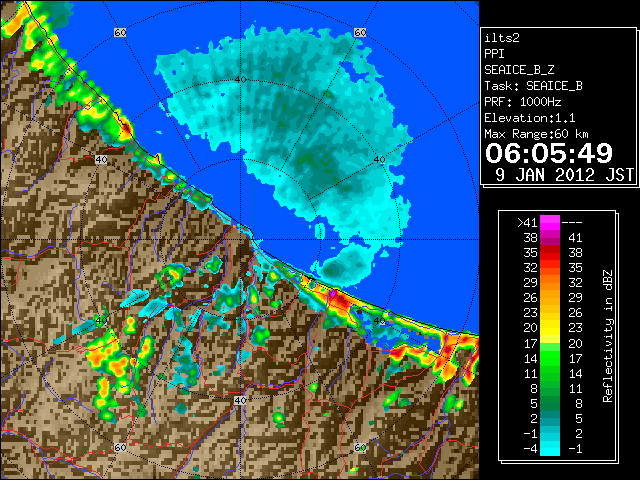Viewport: 640px width, 480px height.
Task: Select the "Task: SEAICE_B" line
Action: [x=533, y=86]
